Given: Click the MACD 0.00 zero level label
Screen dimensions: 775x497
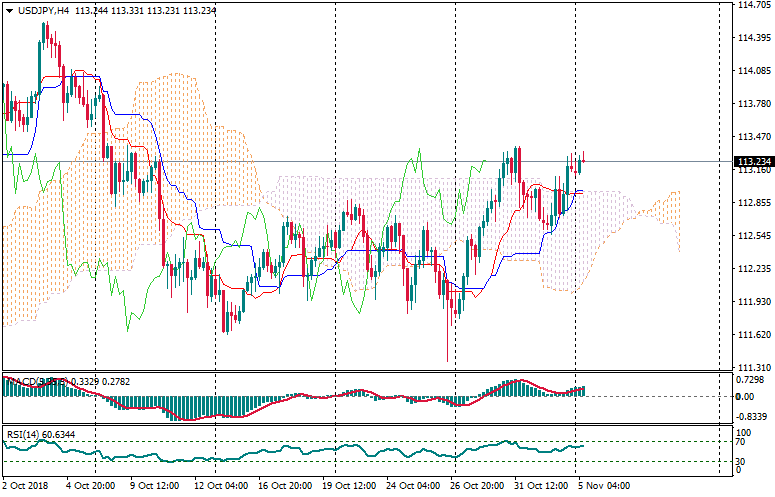Looking at the screenshot, I should click(x=747, y=395).
